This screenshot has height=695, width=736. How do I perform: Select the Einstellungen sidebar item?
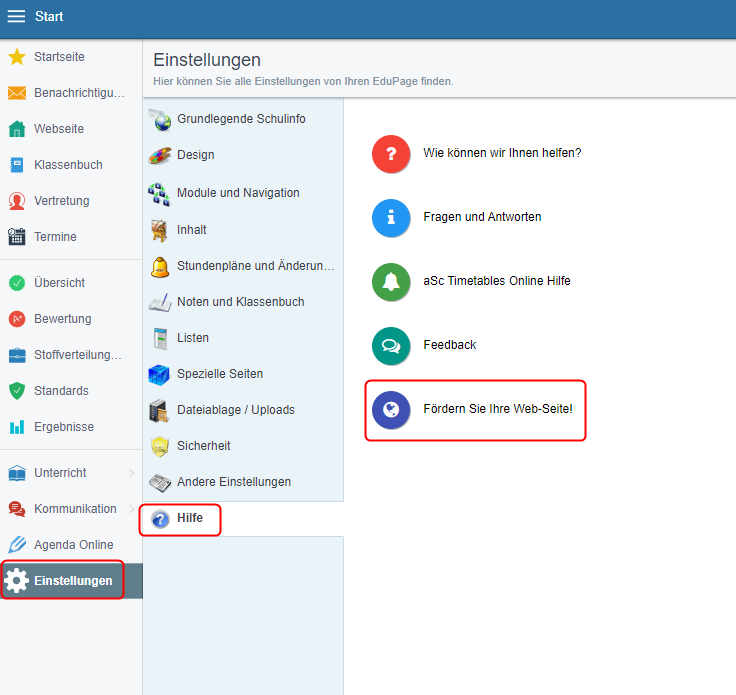pos(71,581)
